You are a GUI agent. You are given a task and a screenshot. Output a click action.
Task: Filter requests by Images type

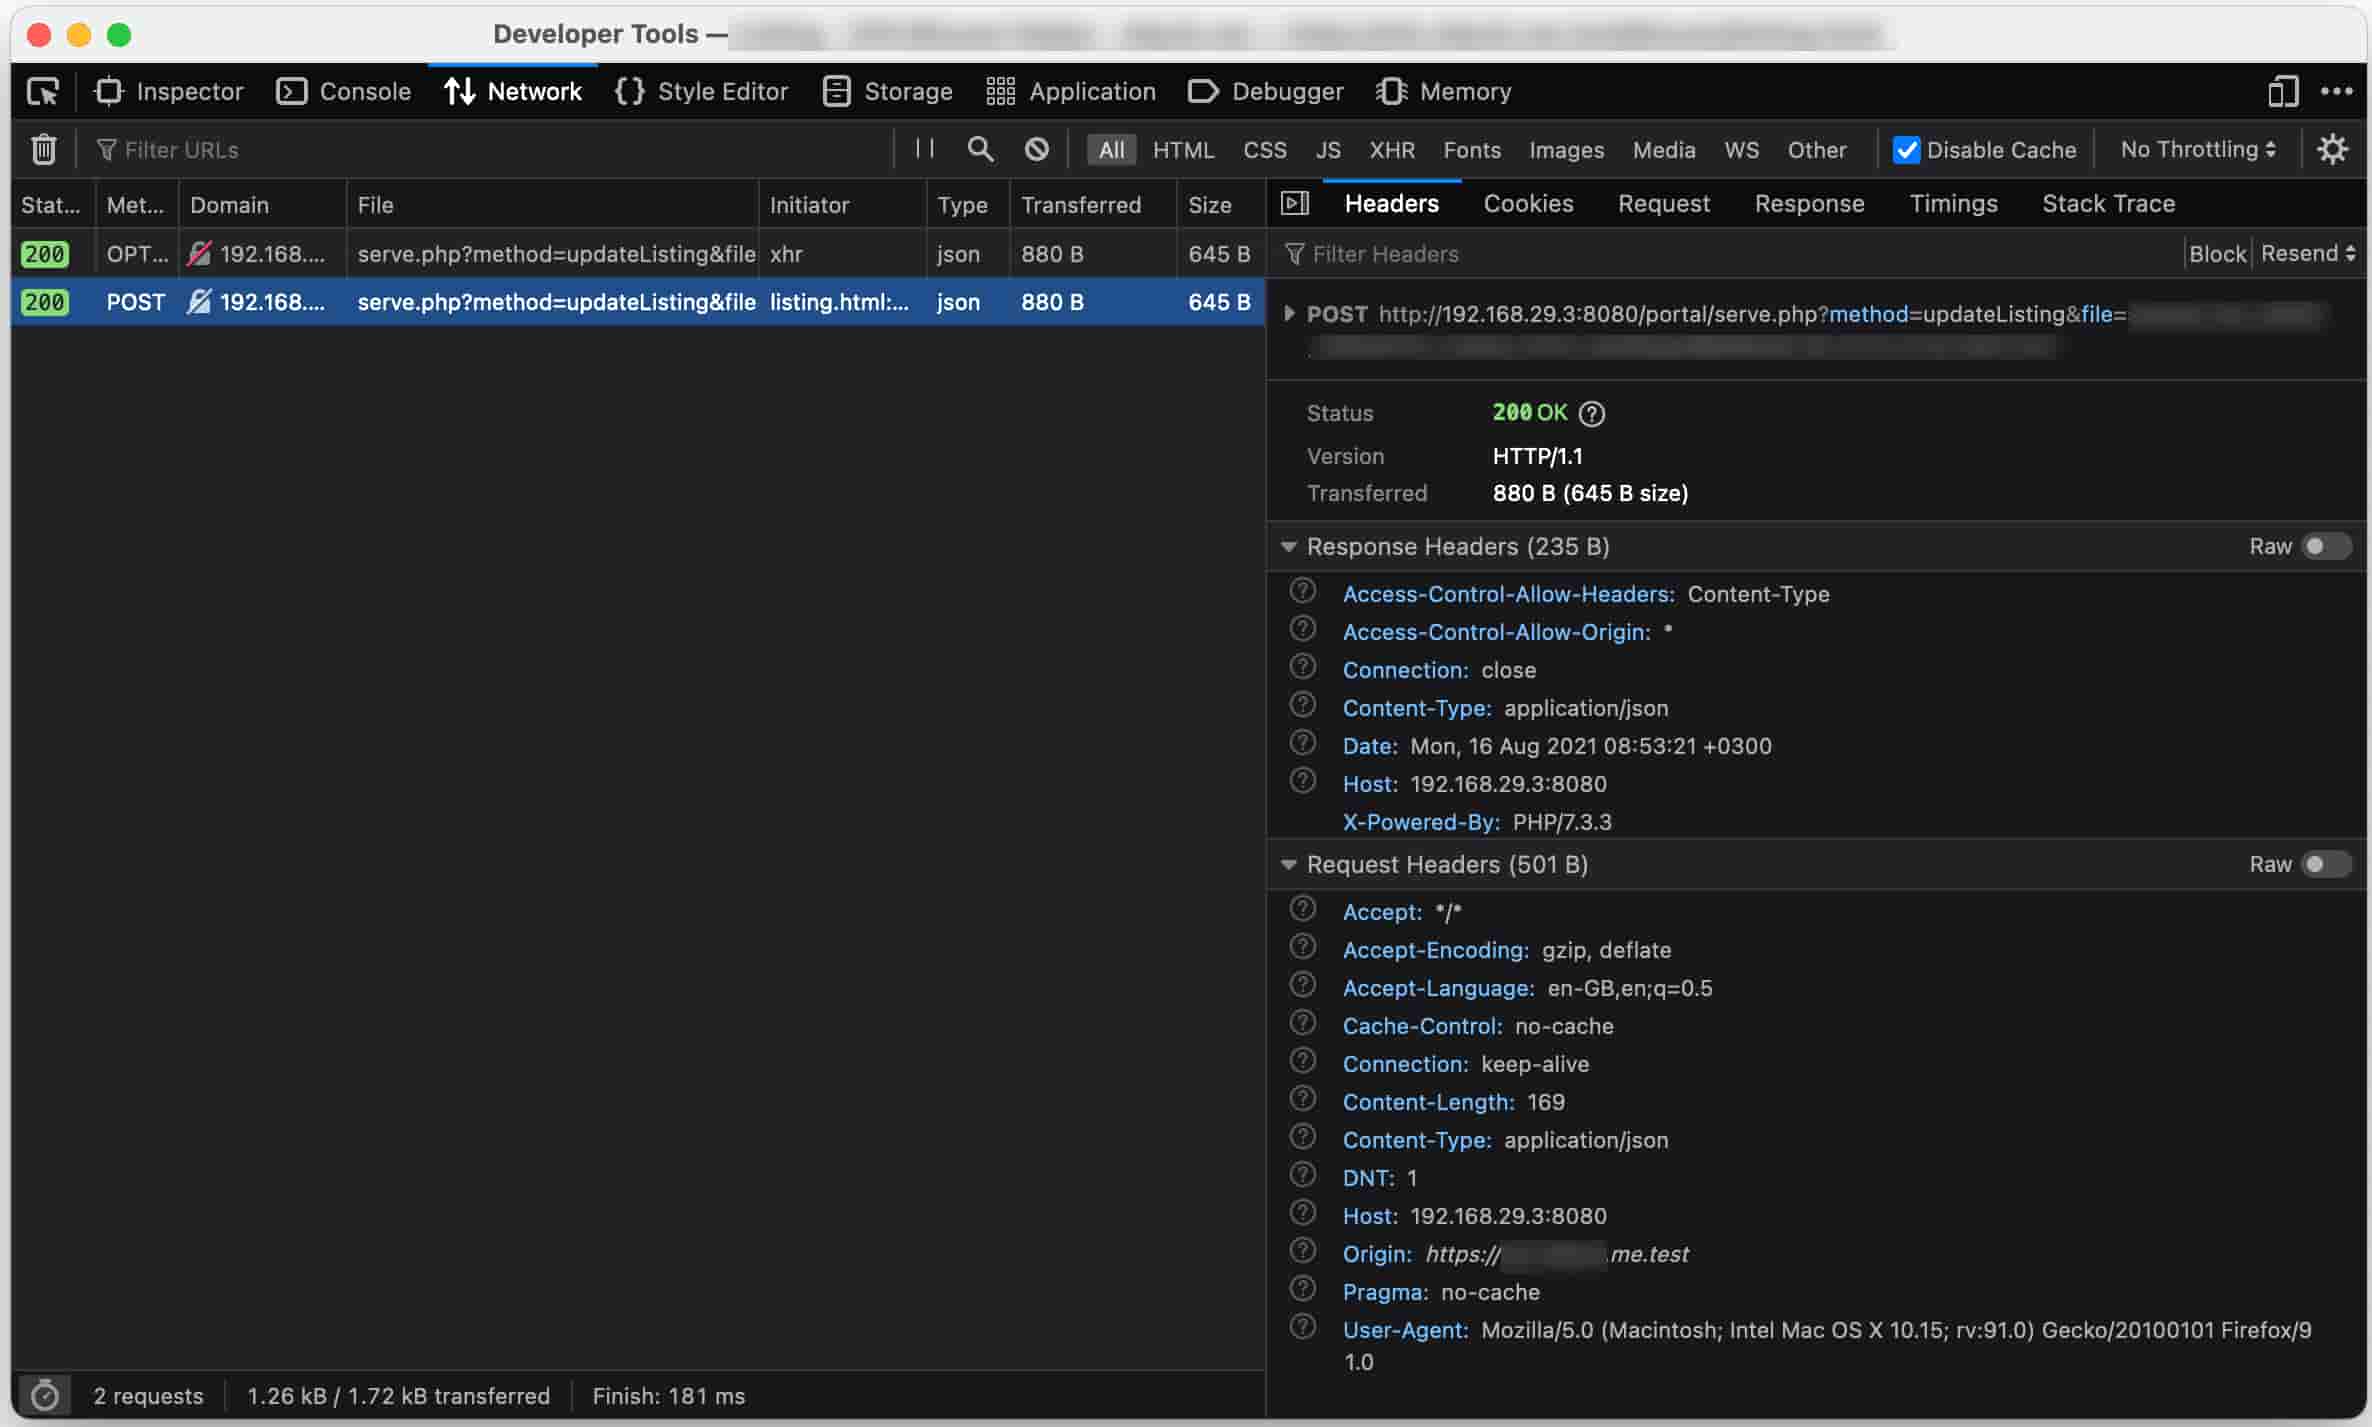pos(1566,150)
